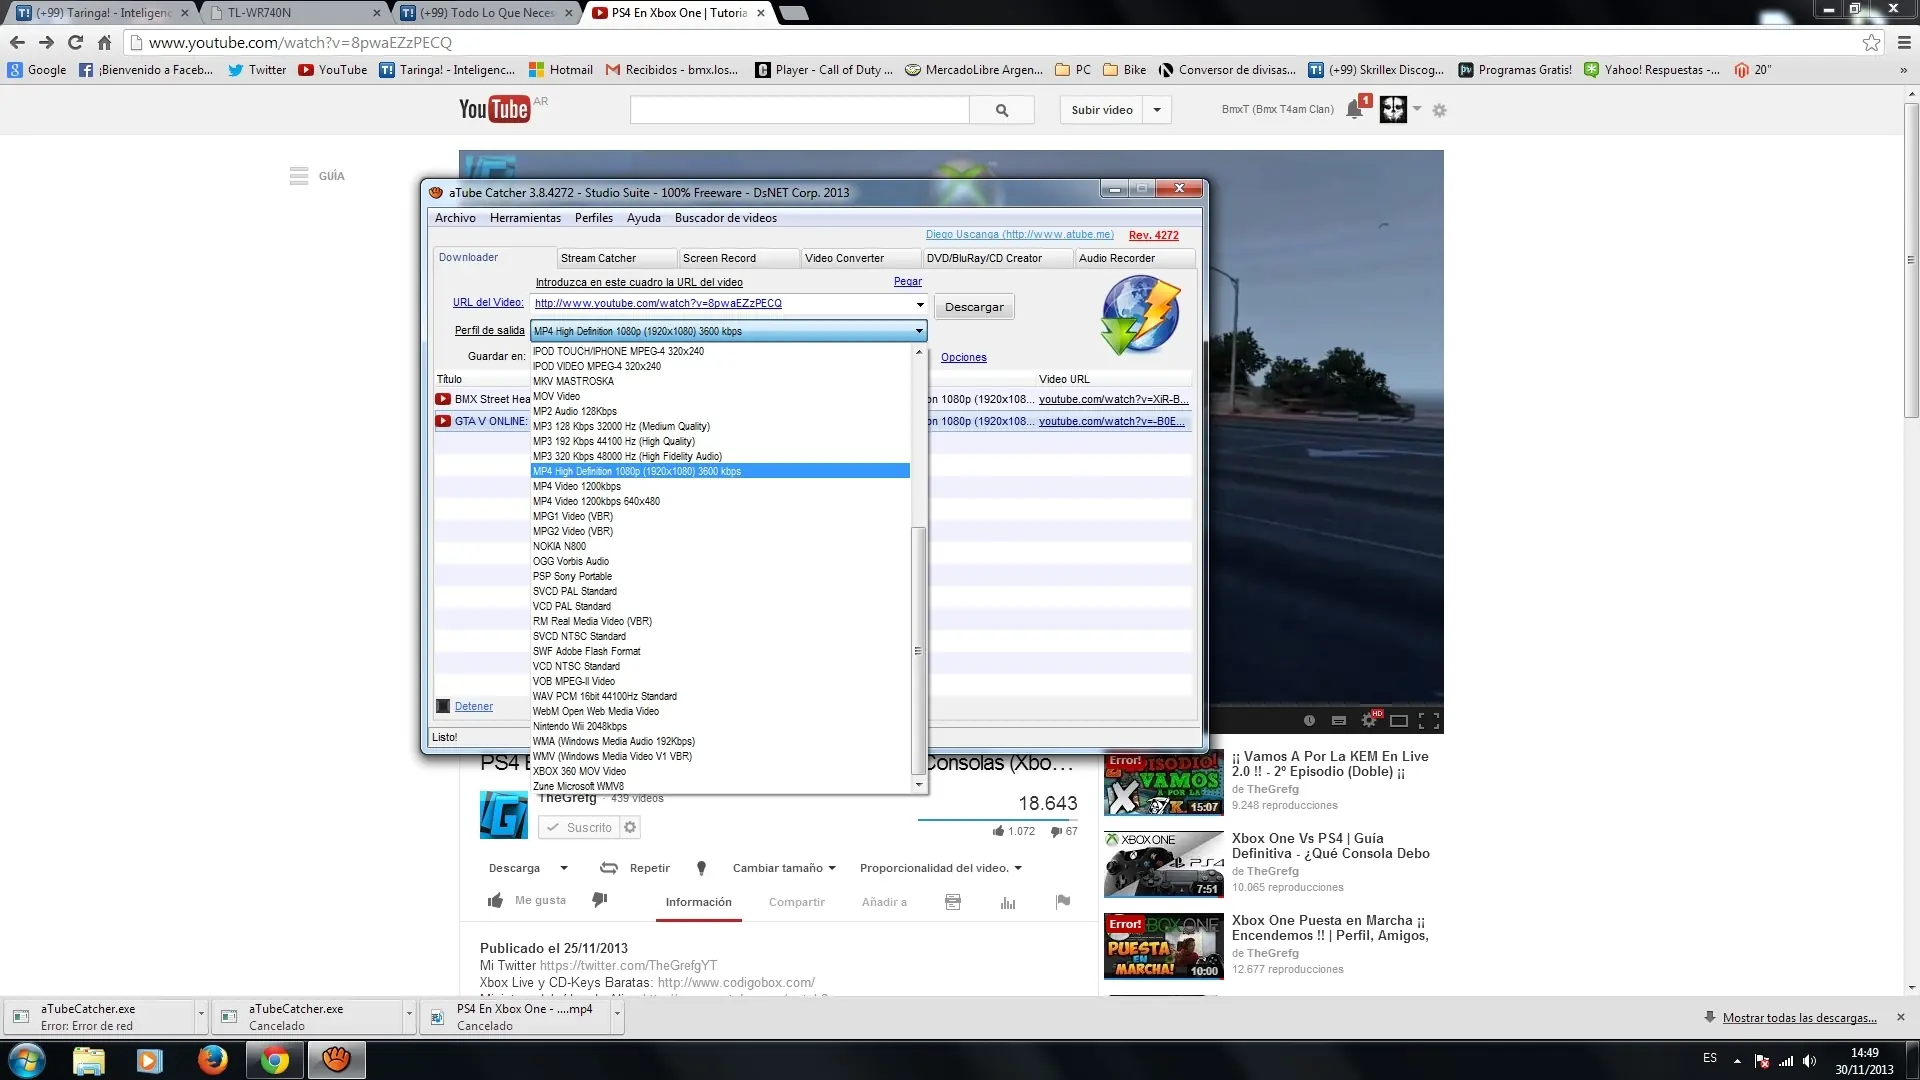Open the Archivo menu in aTube Catcher
This screenshot has height=1080, width=1920.
pos(455,218)
